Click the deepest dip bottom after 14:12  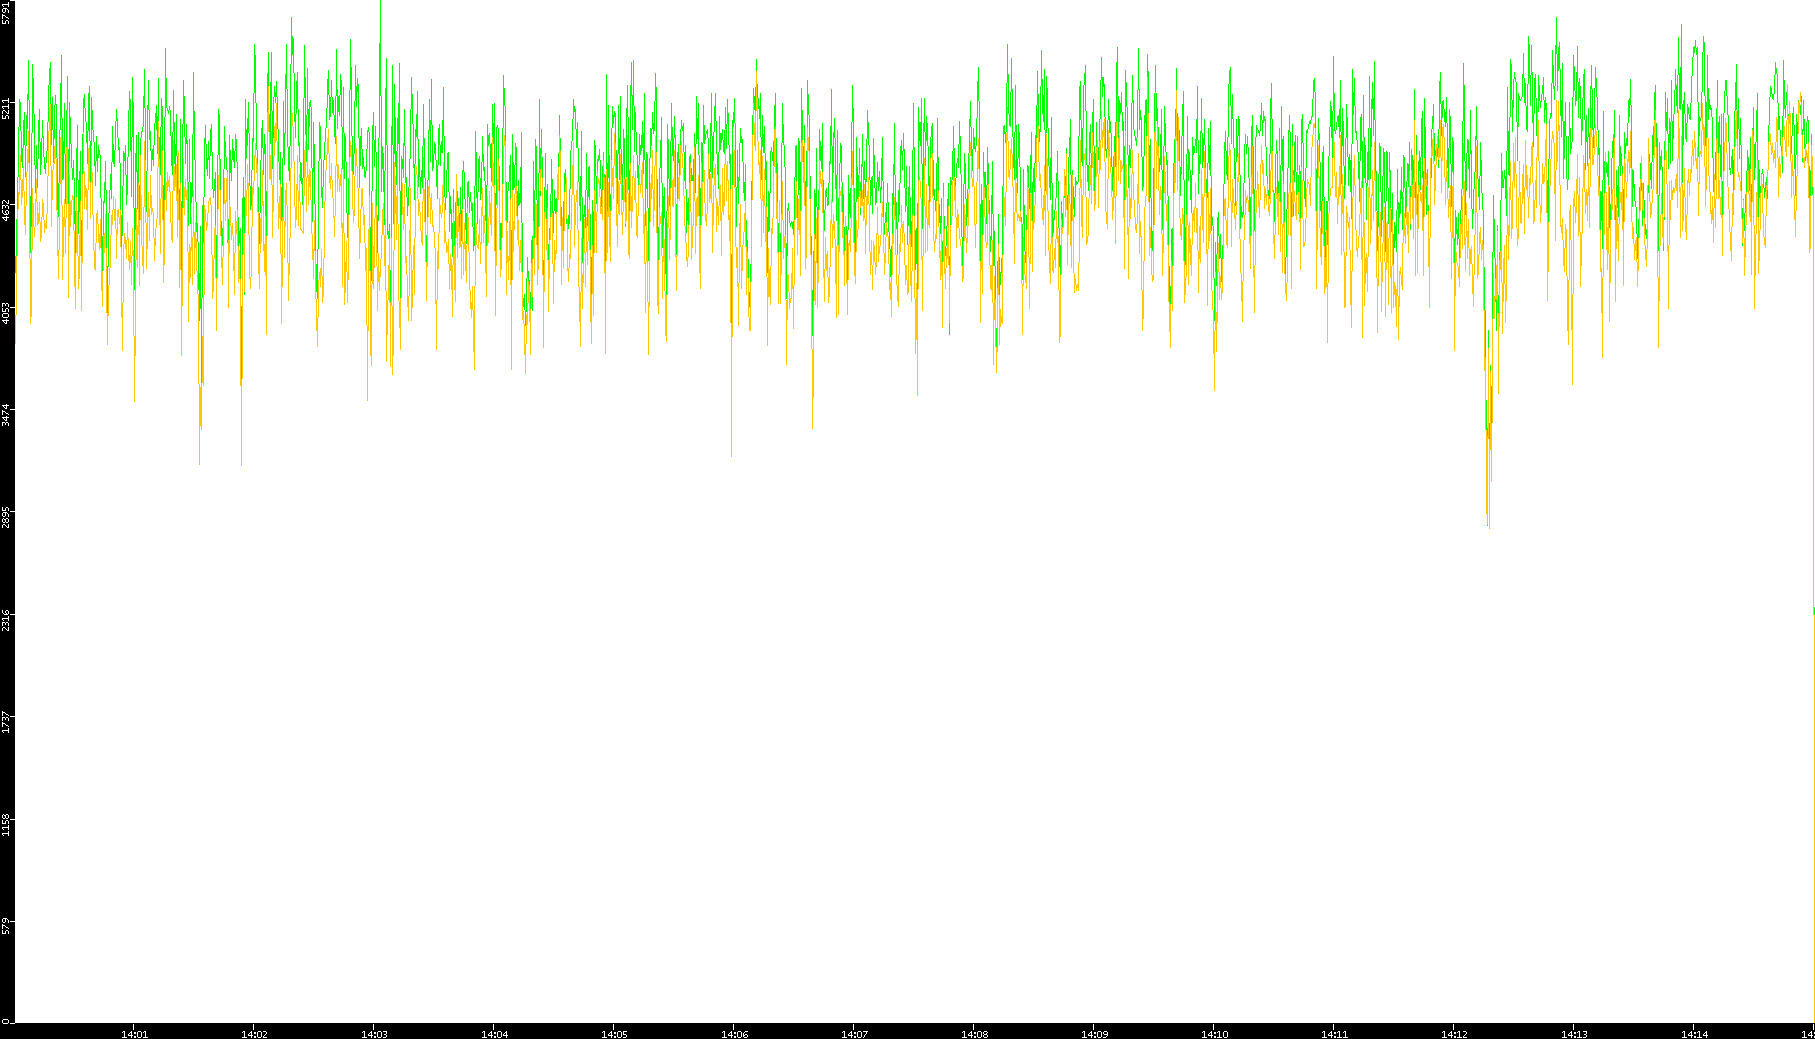tap(1488, 524)
